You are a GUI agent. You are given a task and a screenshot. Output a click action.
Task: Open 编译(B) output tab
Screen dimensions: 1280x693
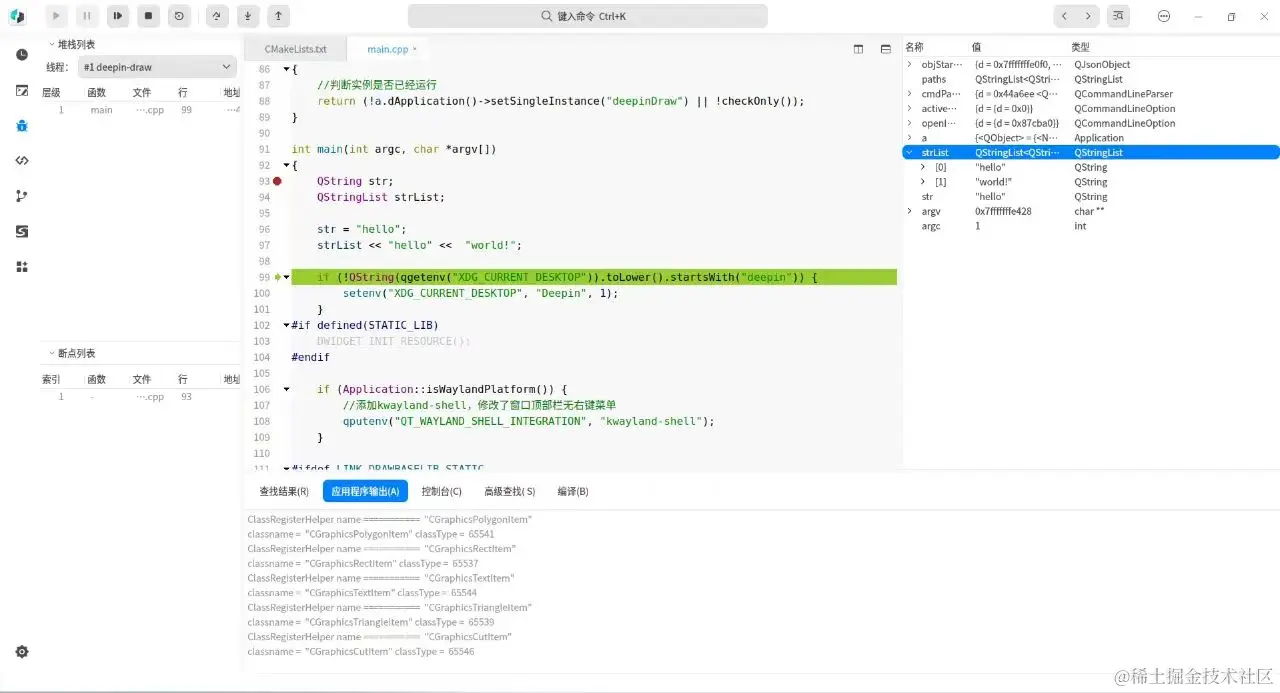point(573,491)
